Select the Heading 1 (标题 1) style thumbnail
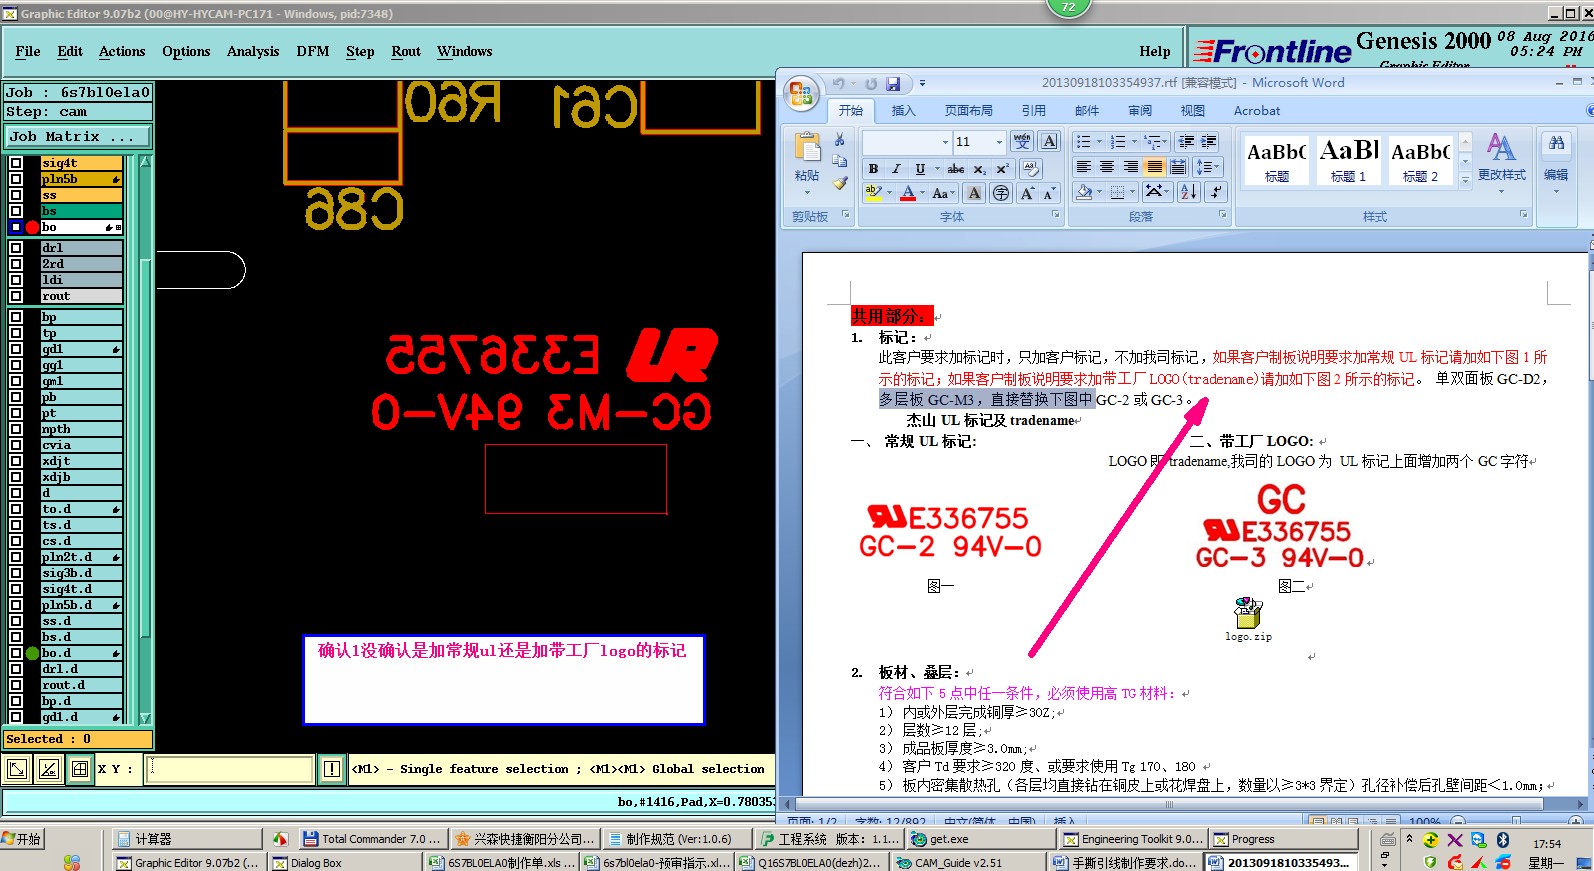1594x871 pixels. tap(1348, 160)
